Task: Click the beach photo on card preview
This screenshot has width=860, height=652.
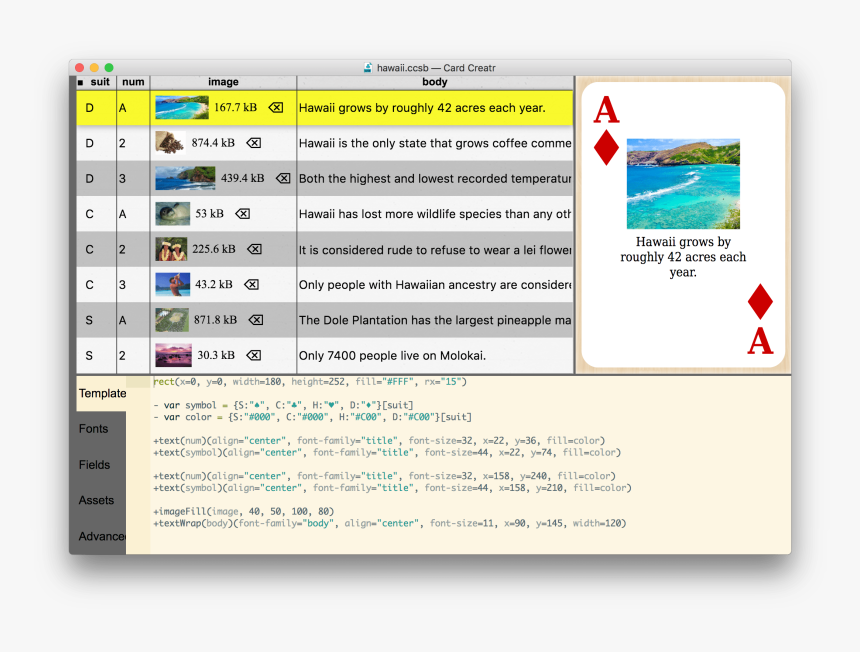Action: pyautogui.click(x=683, y=184)
